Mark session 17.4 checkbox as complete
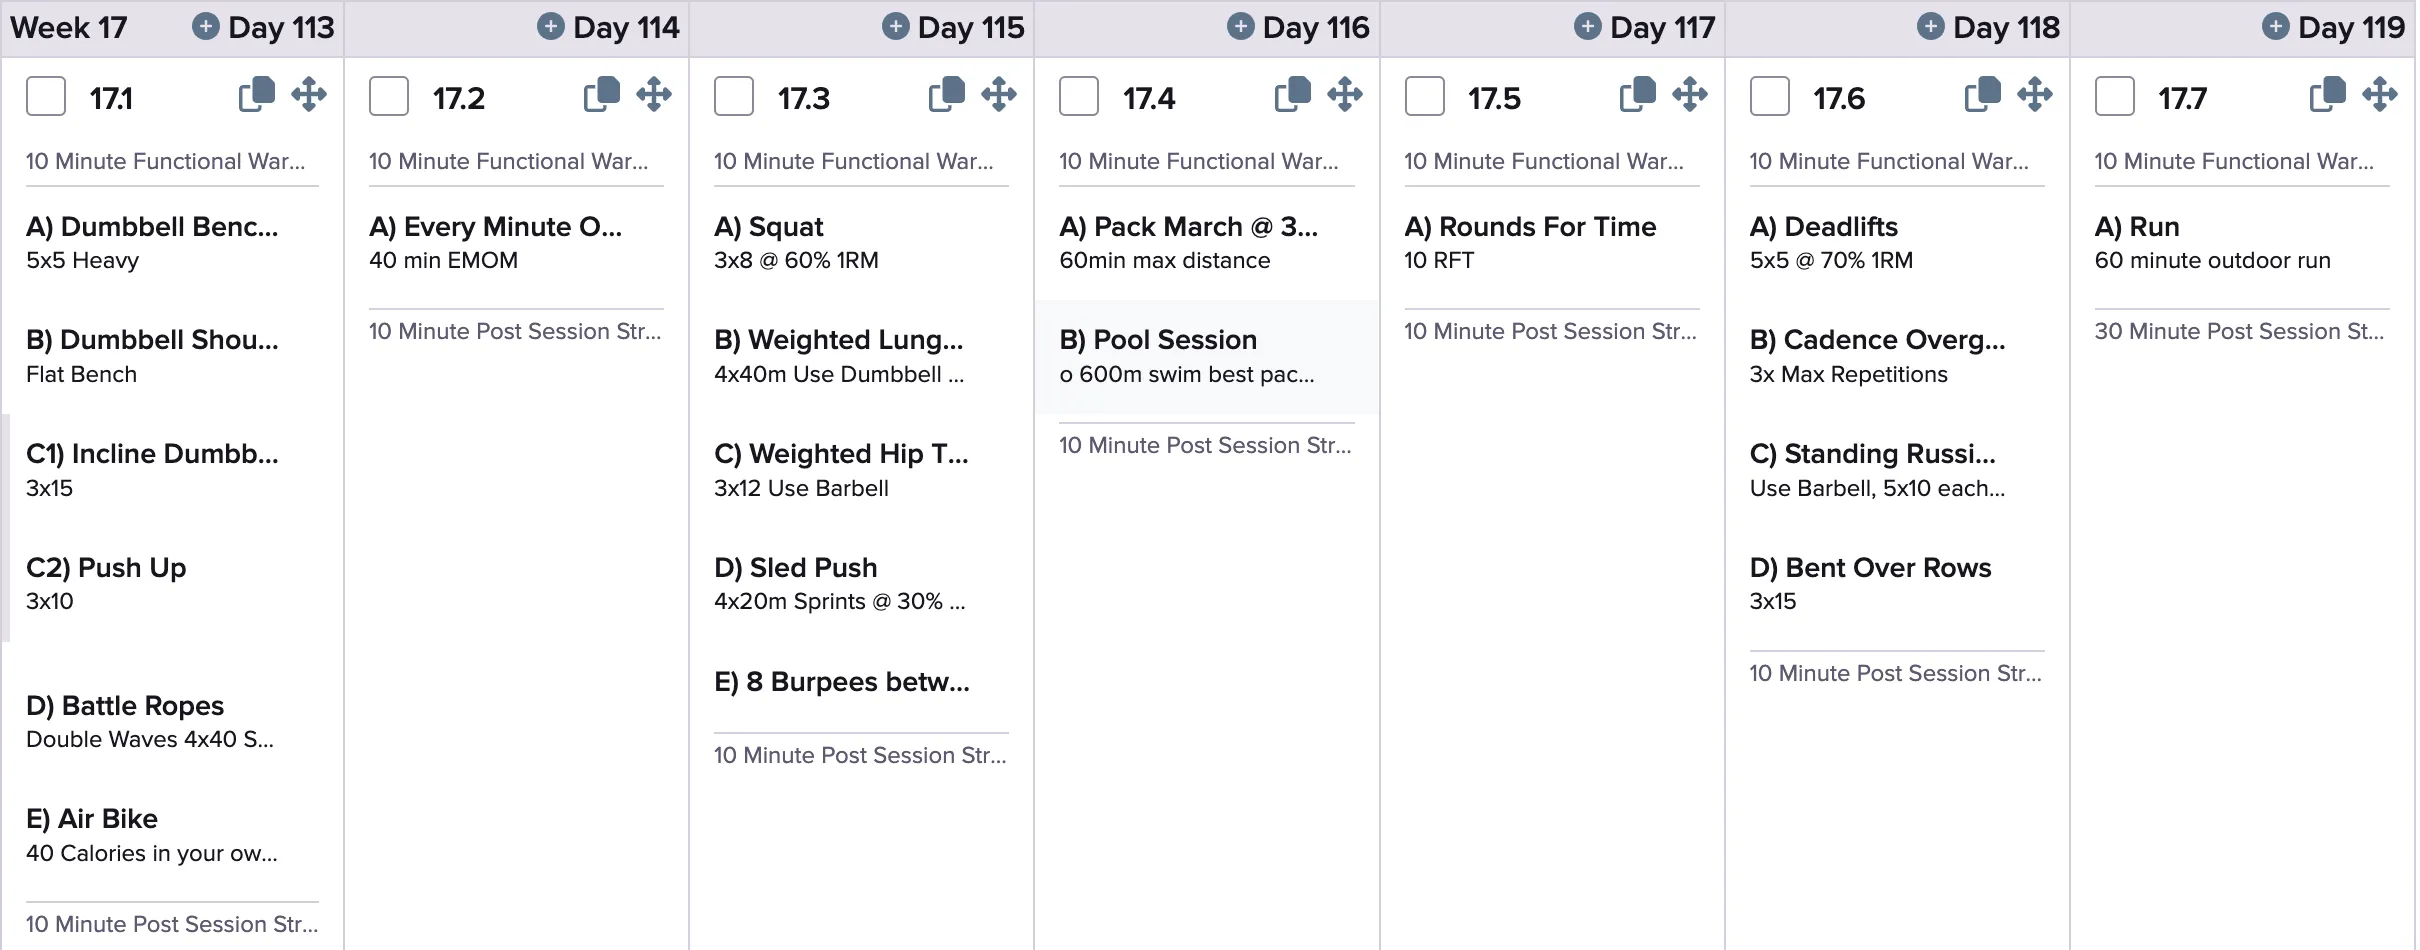2420x950 pixels. (x=1079, y=97)
